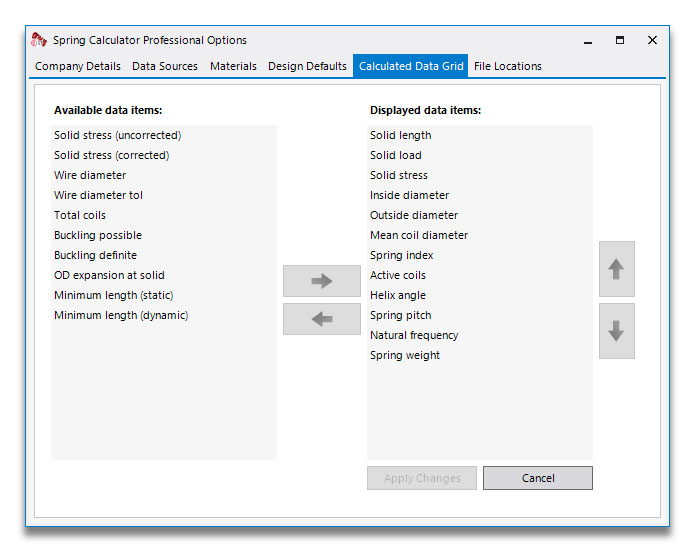The image size is (695, 552).
Task: Go to the Design Defaults tab
Action: point(307,66)
